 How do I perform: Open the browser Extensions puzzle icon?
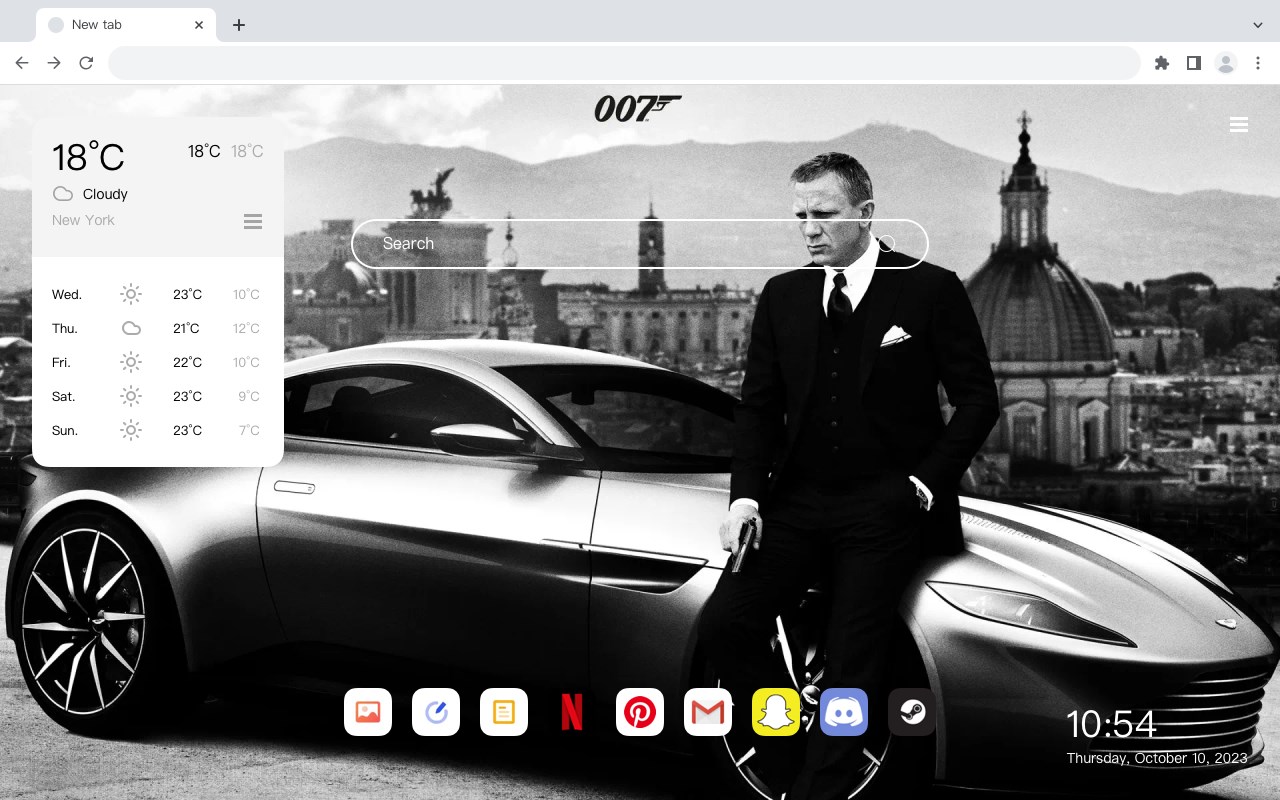1161,63
